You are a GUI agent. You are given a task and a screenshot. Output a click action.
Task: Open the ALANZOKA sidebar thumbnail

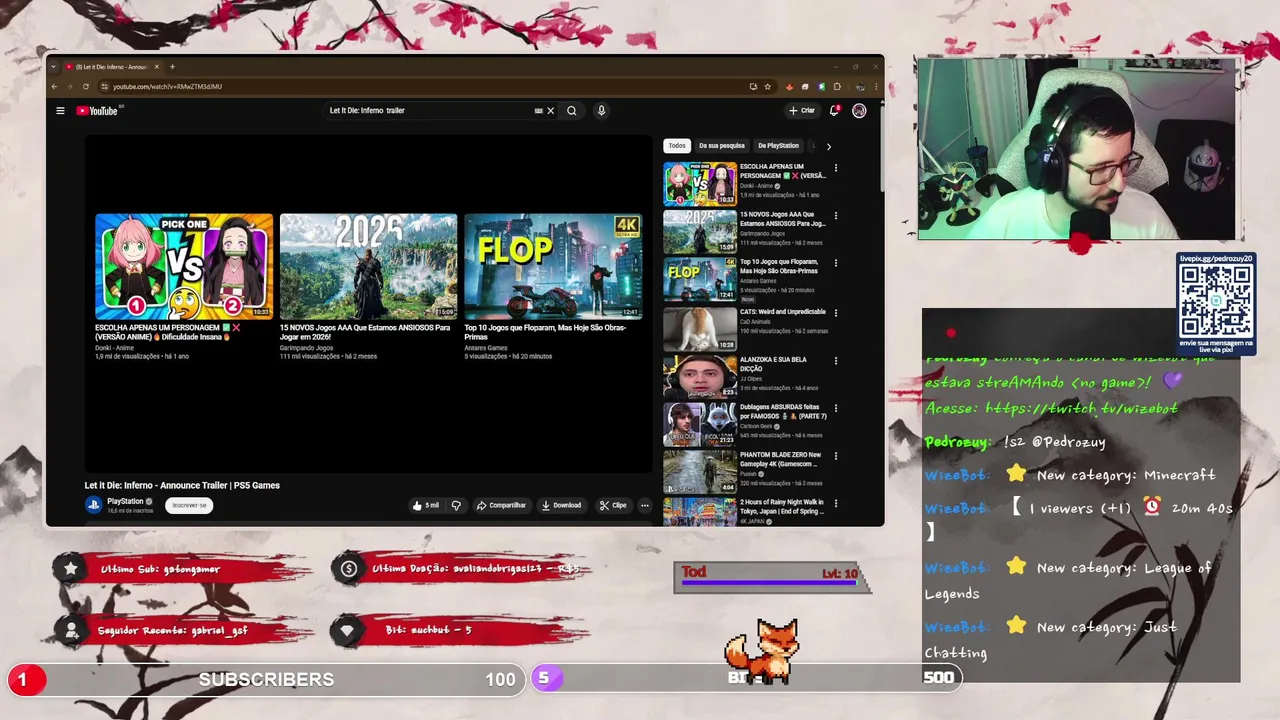(x=700, y=377)
